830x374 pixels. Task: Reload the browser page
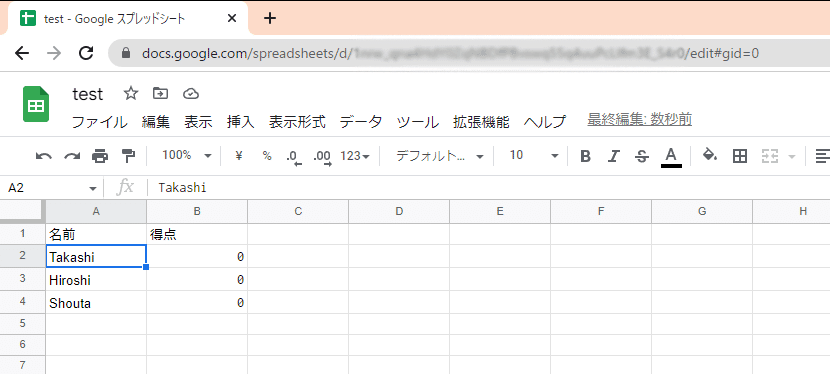click(86, 53)
